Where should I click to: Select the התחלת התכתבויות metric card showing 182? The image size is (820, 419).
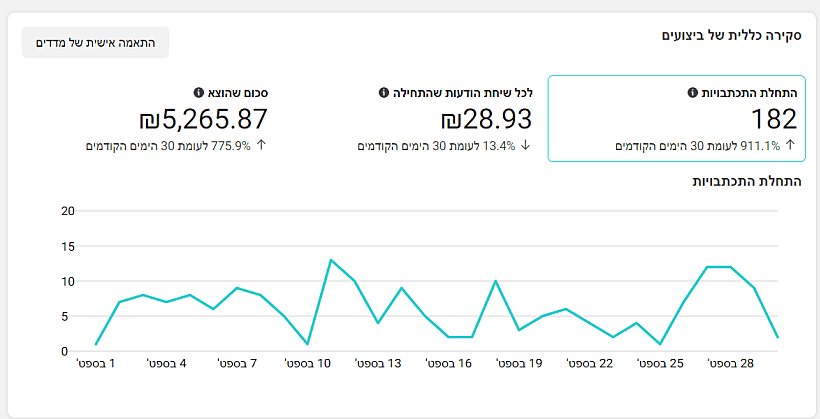coord(677,118)
